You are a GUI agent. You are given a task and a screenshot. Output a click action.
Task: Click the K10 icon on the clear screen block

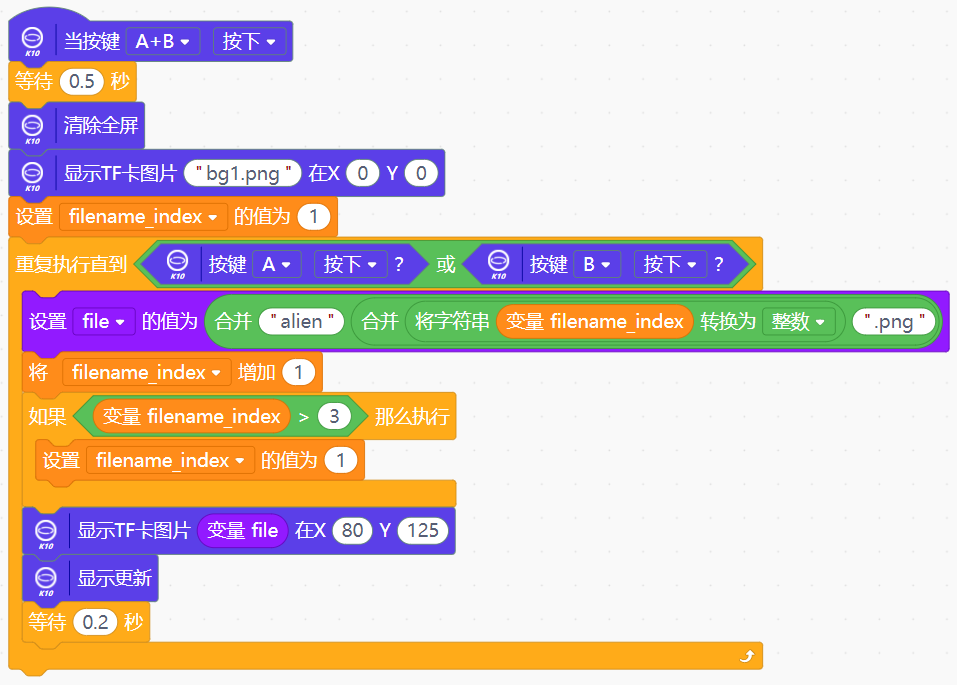click(32, 129)
